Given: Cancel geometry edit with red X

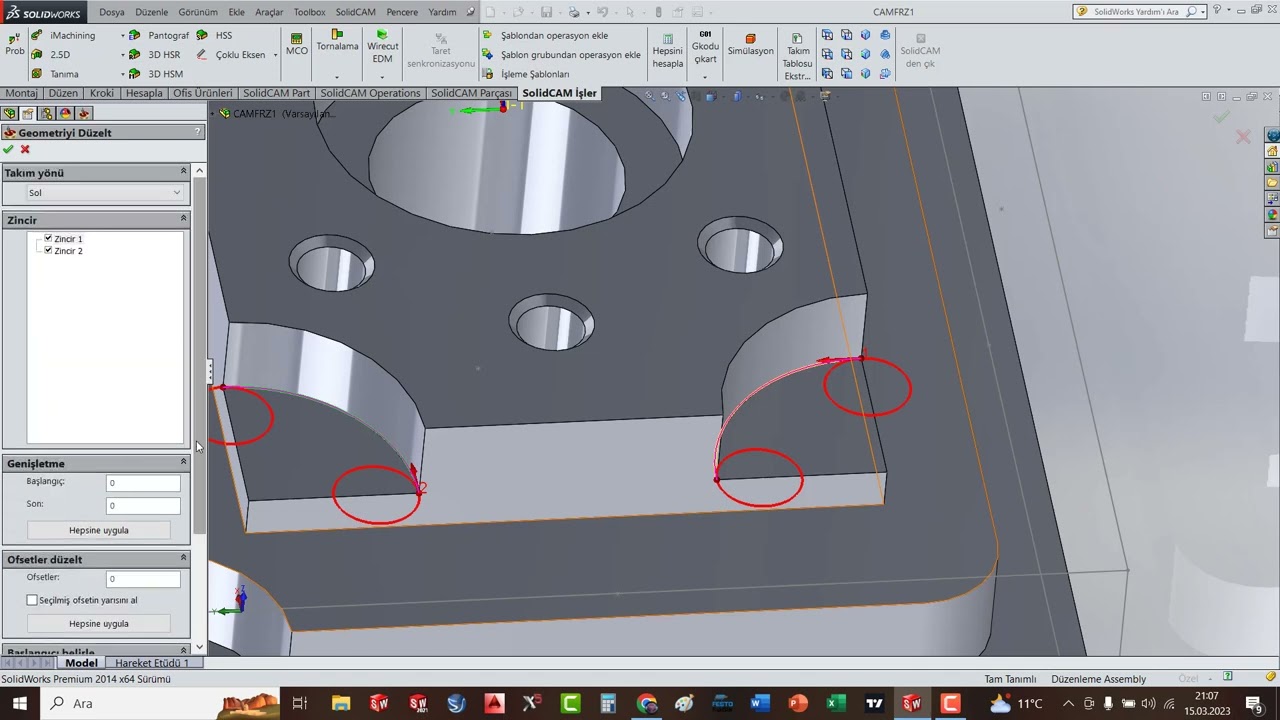Looking at the screenshot, I should pos(25,149).
